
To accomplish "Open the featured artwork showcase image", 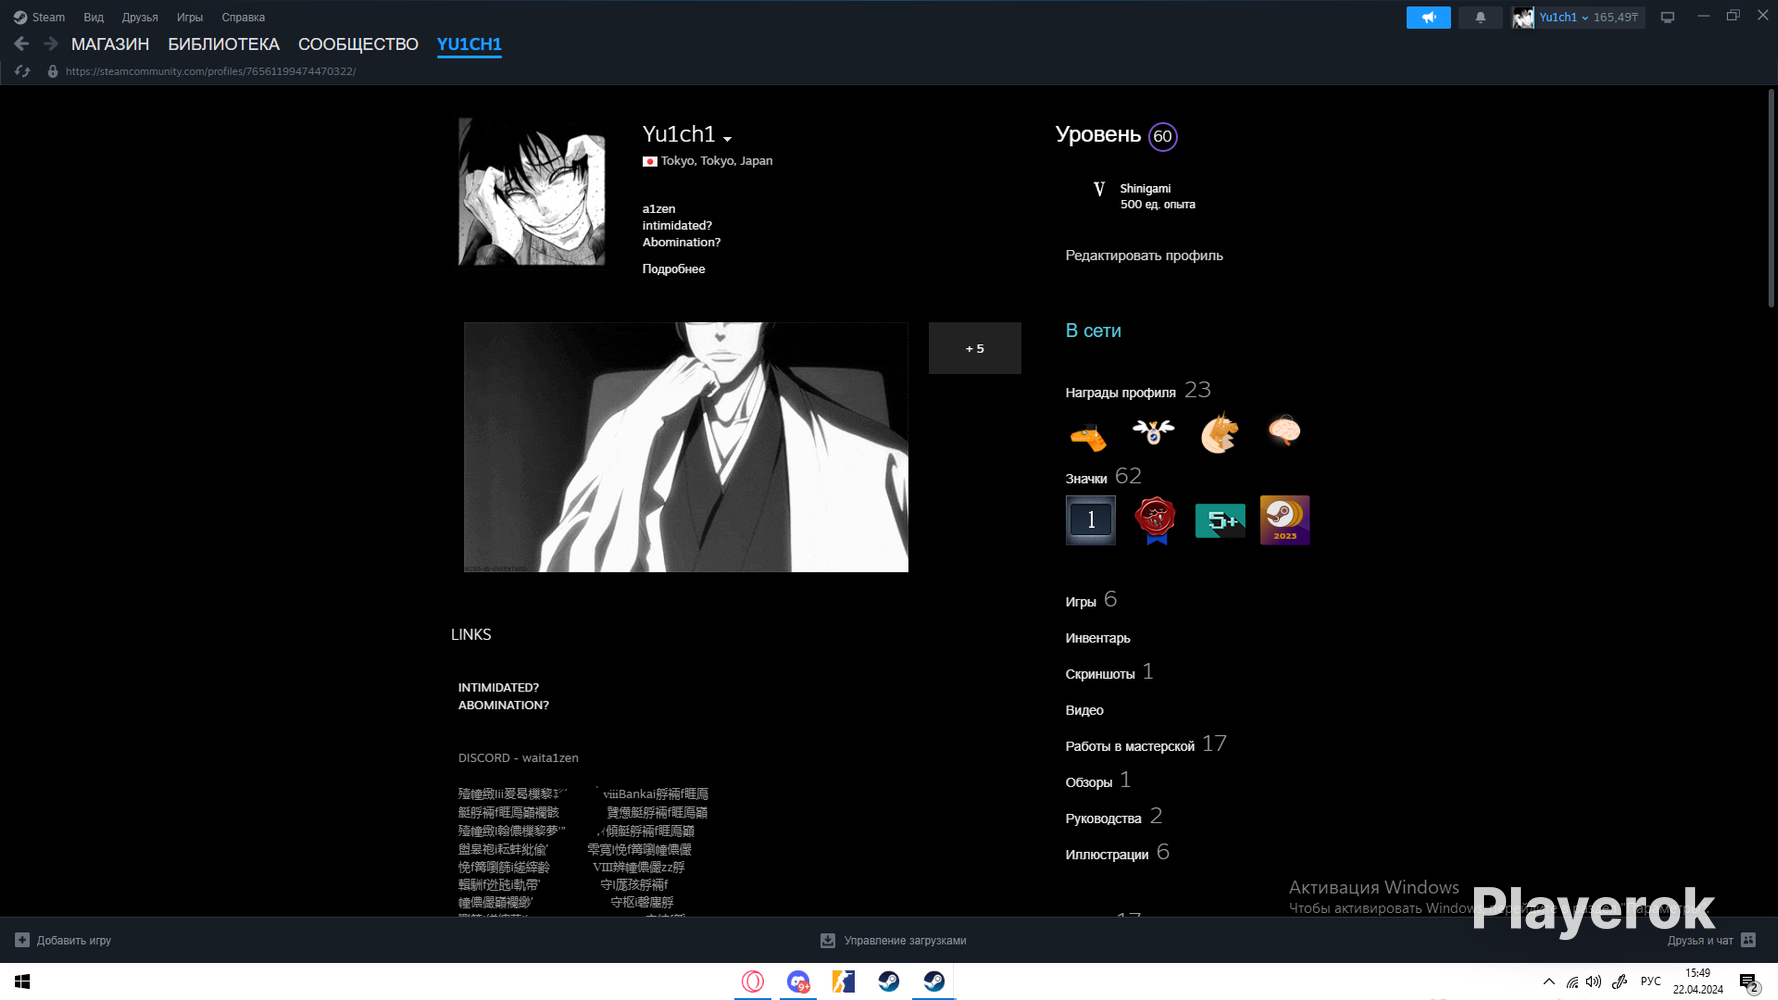I will point(686,447).
